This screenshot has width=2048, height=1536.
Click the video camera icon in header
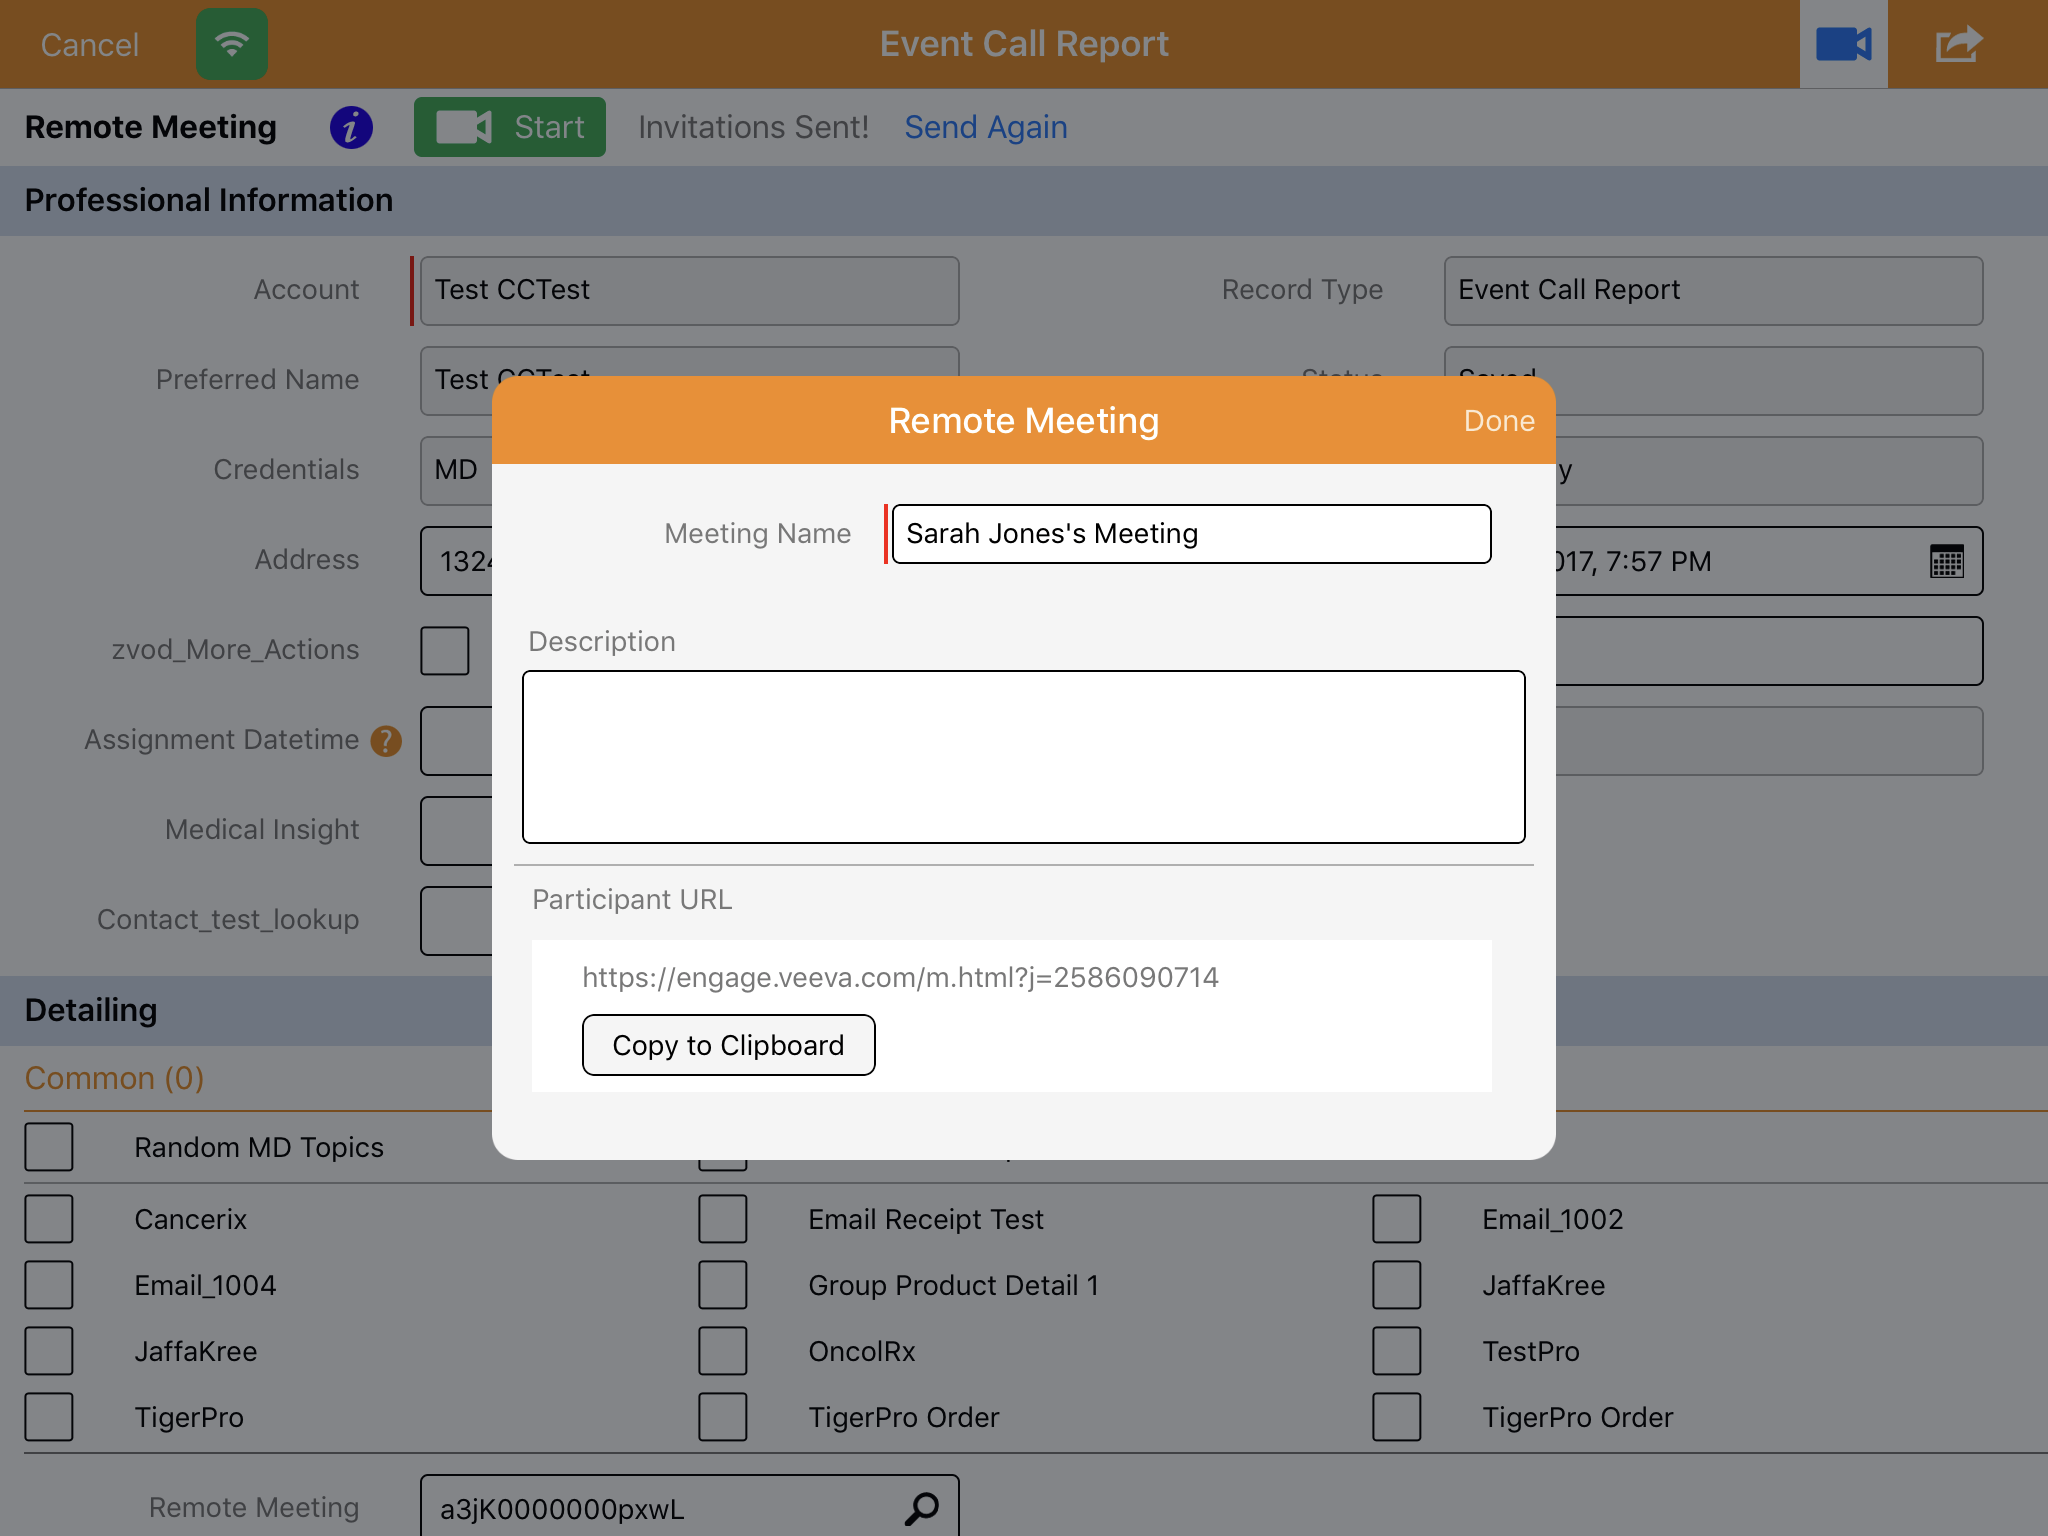[1843, 44]
